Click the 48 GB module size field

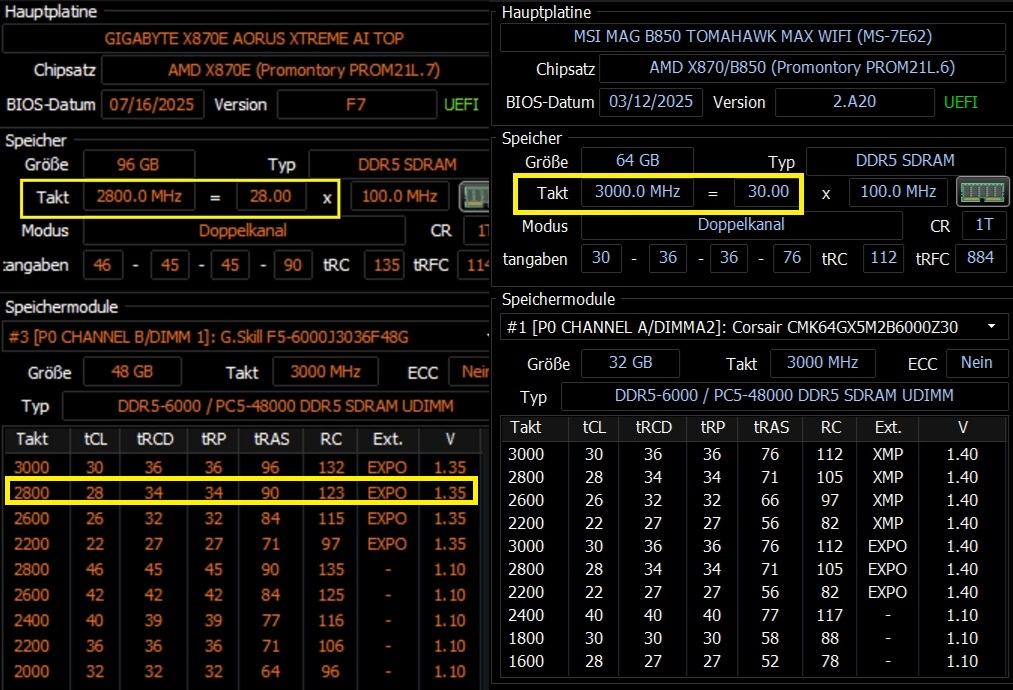tap(132, 371)
